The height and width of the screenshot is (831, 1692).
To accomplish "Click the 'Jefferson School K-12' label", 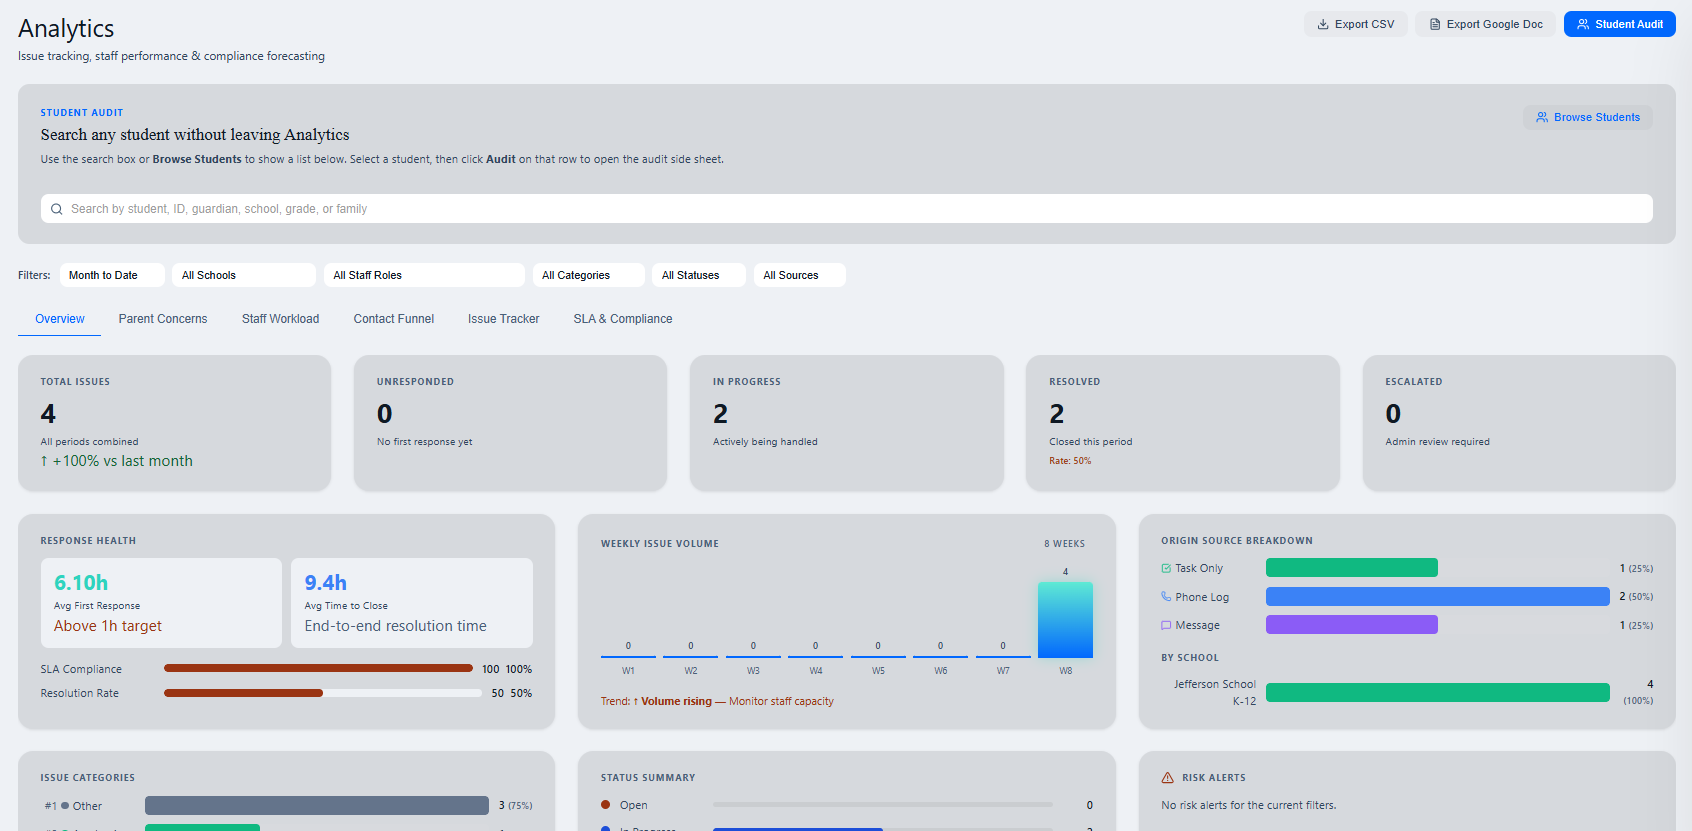I will click(1214, 692).
